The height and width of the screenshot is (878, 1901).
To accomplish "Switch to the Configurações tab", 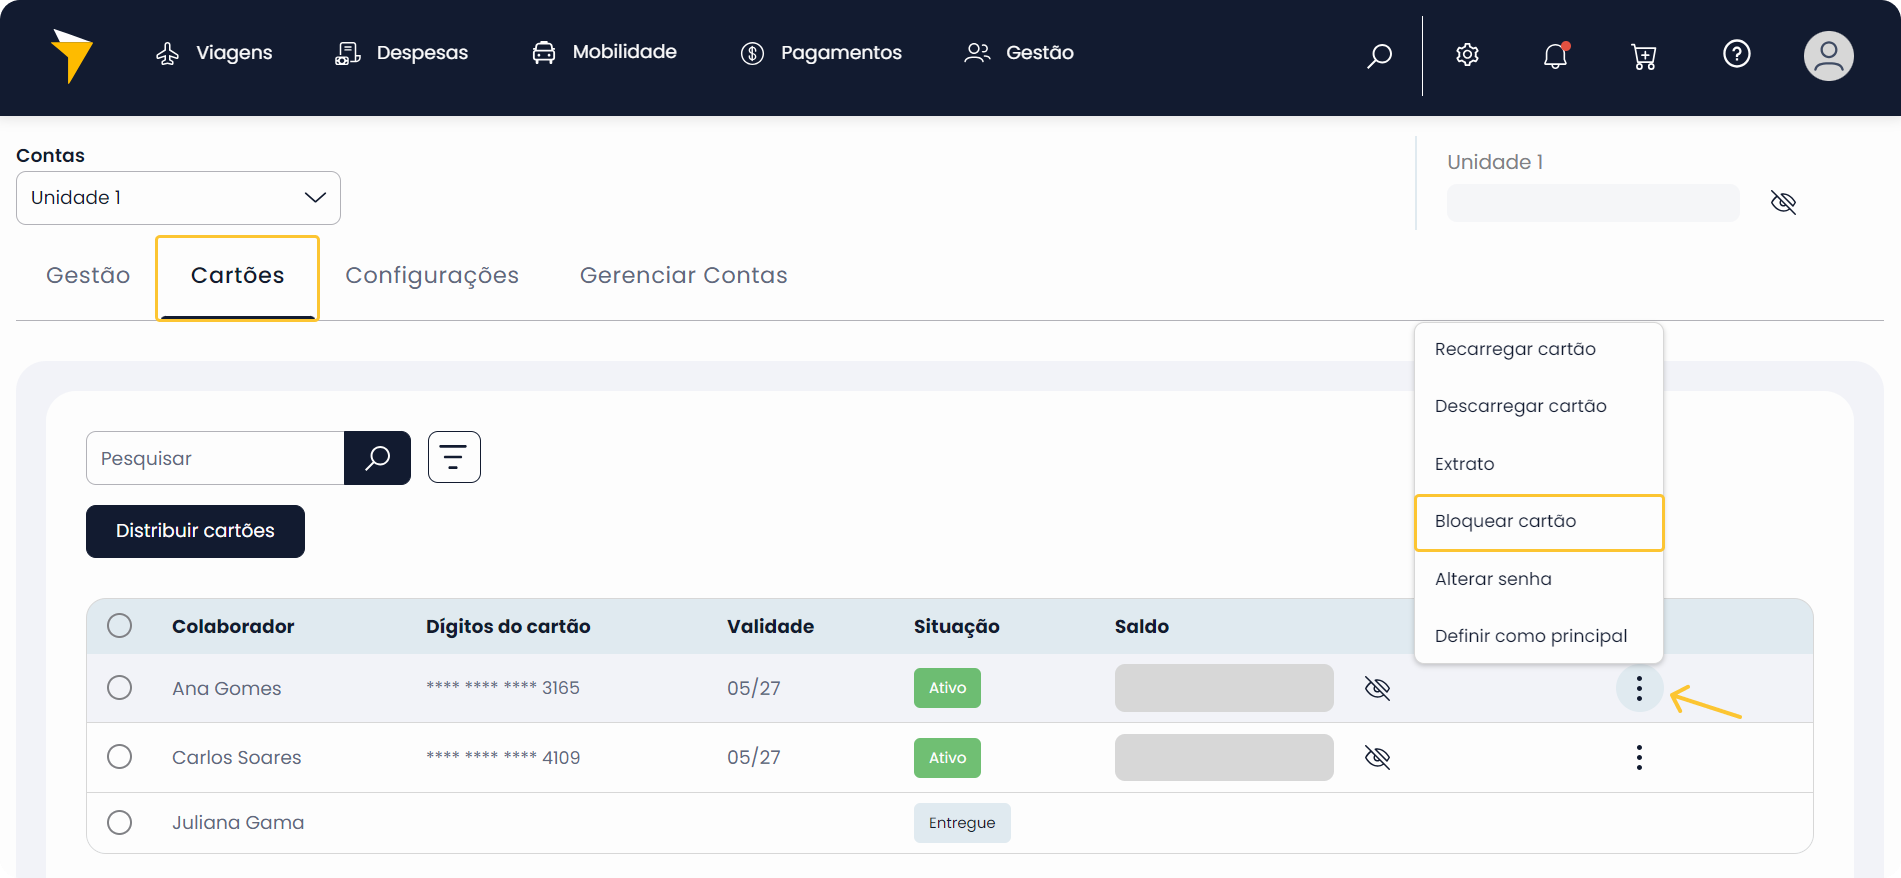I will point(432,276).
